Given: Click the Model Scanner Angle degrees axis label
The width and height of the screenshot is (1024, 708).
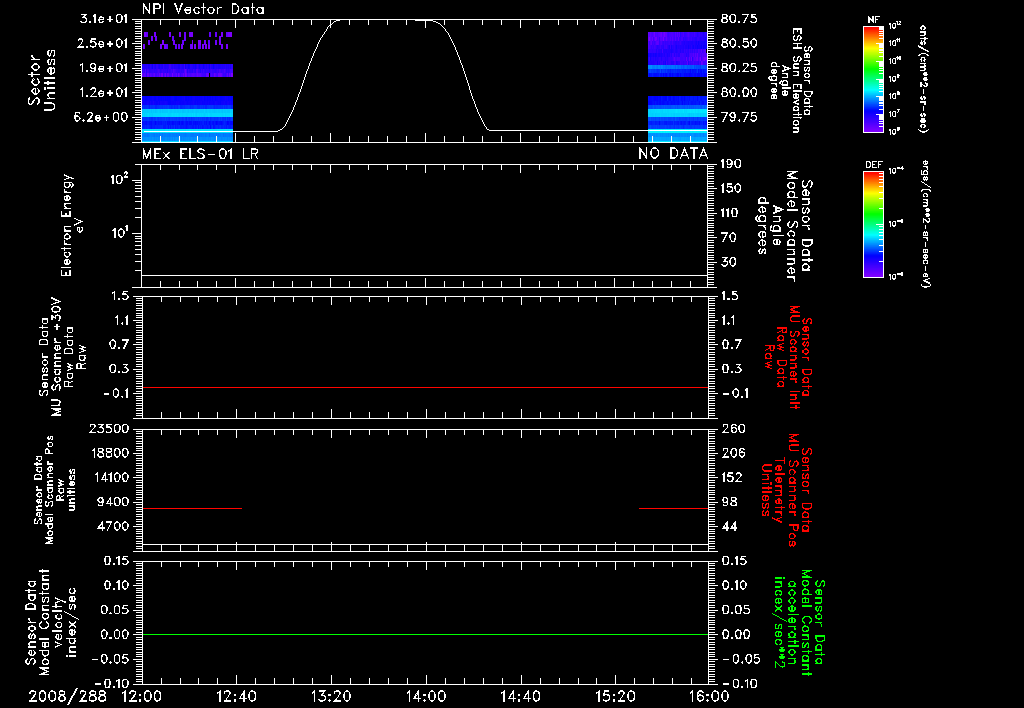Looking at the screenshot, I should tap(783, 225).
